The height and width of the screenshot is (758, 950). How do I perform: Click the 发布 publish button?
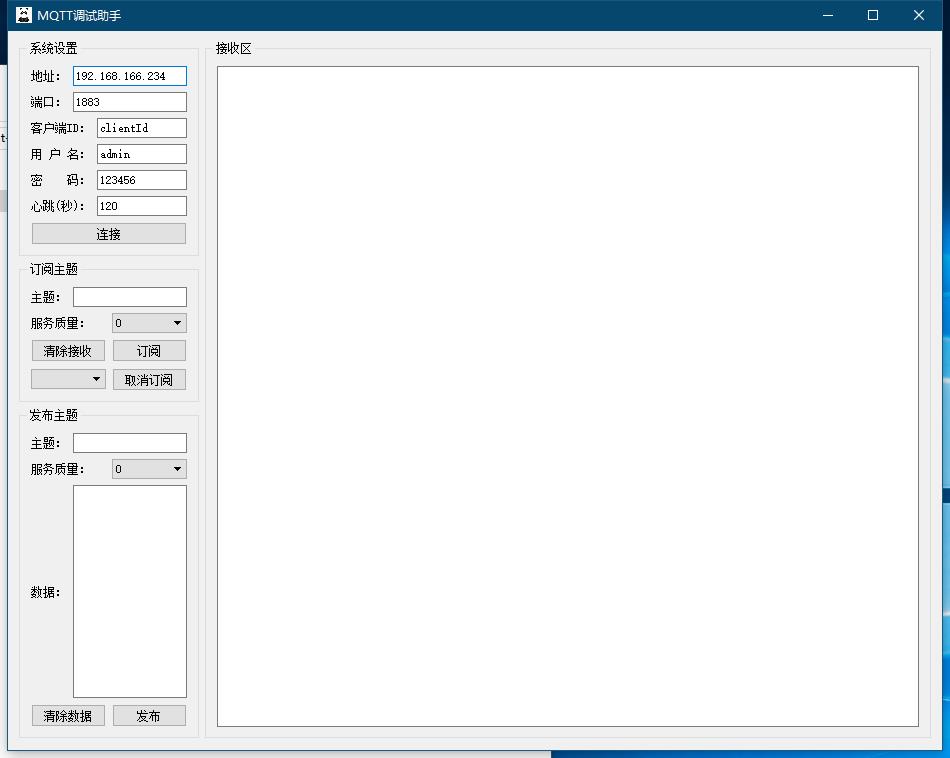pos(149,716)
